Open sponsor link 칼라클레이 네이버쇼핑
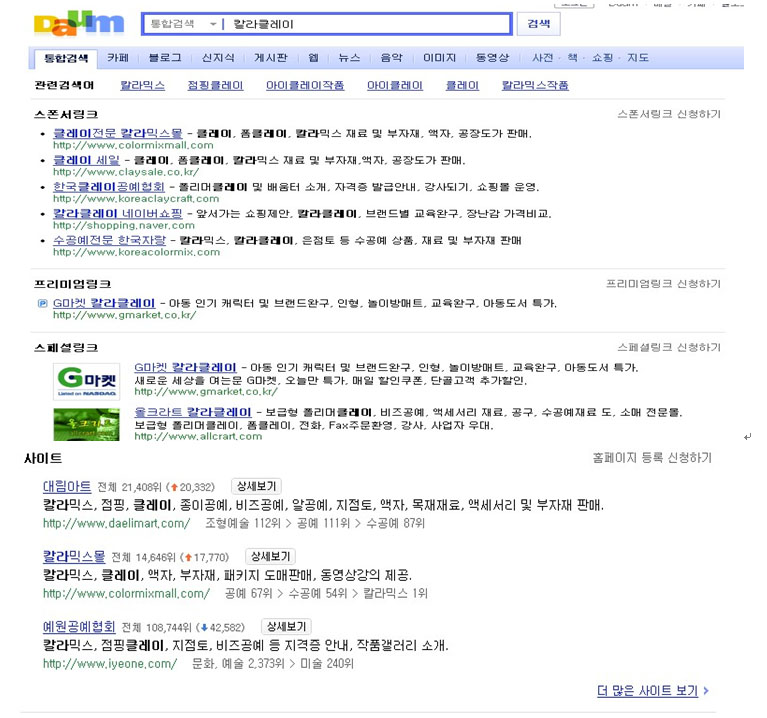 point(117,214)
